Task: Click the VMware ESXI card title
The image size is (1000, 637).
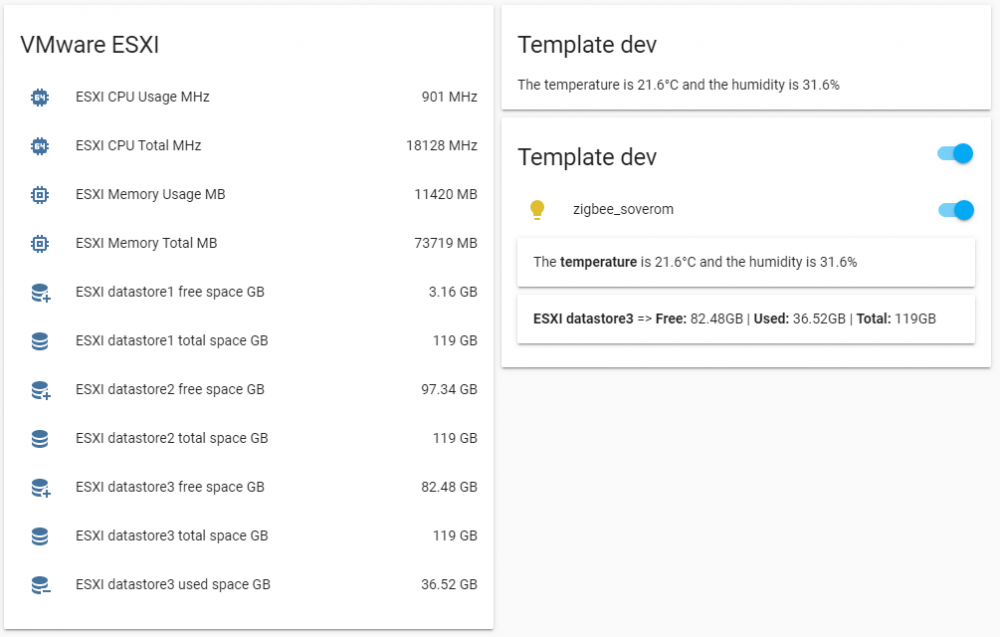Action: 90,45
